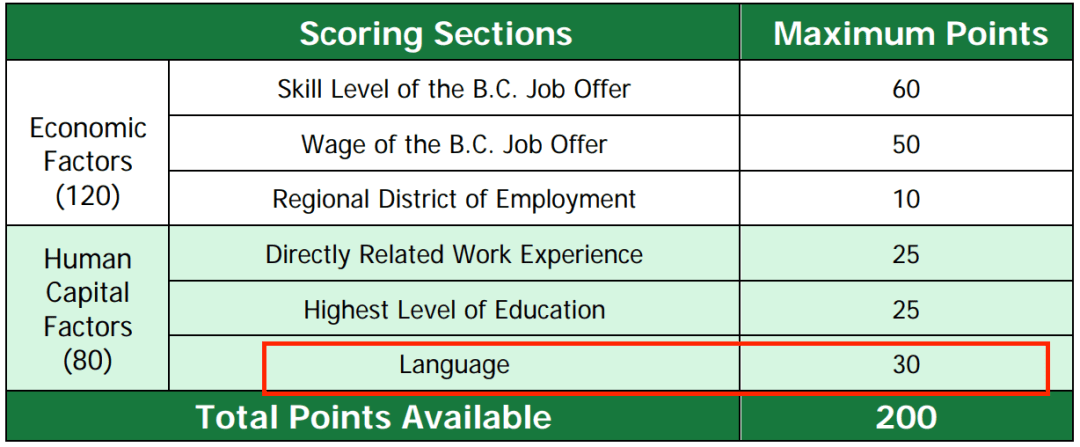Viewport: 1080px width, 447px height.
Task: Select the 25 points for Work Experience
Action: 906,254
